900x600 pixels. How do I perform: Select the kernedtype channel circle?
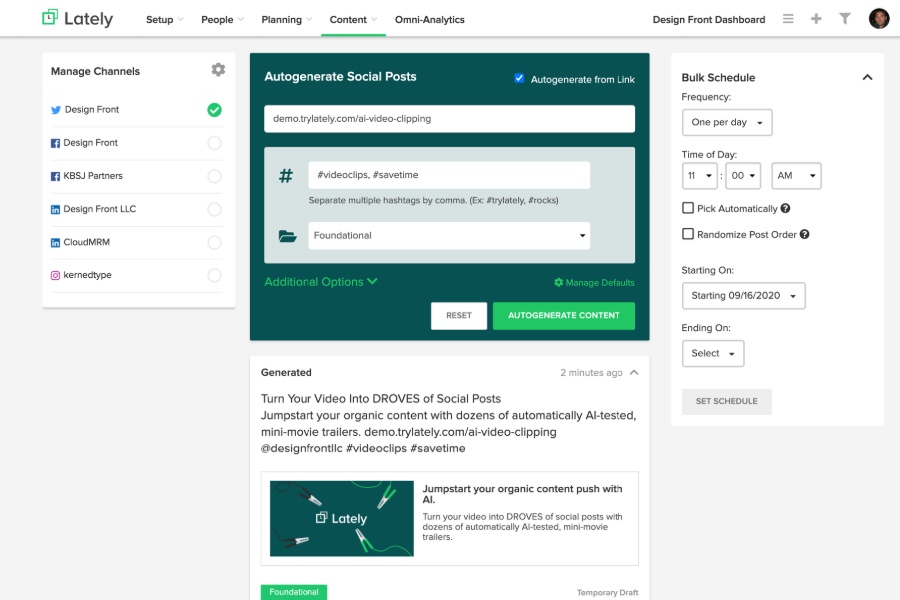click(x=214, y=276)
